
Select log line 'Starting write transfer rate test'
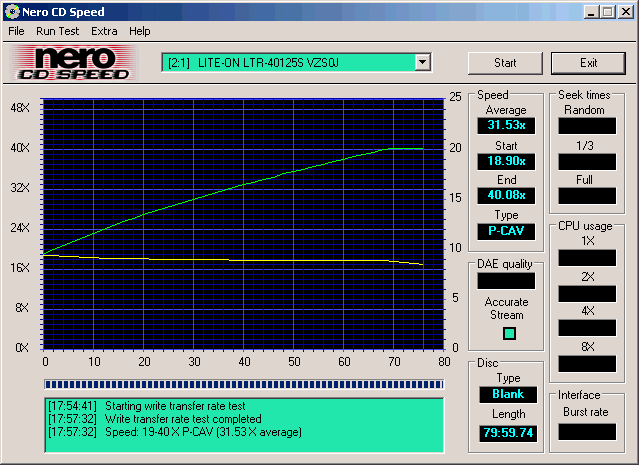point(147,406)
